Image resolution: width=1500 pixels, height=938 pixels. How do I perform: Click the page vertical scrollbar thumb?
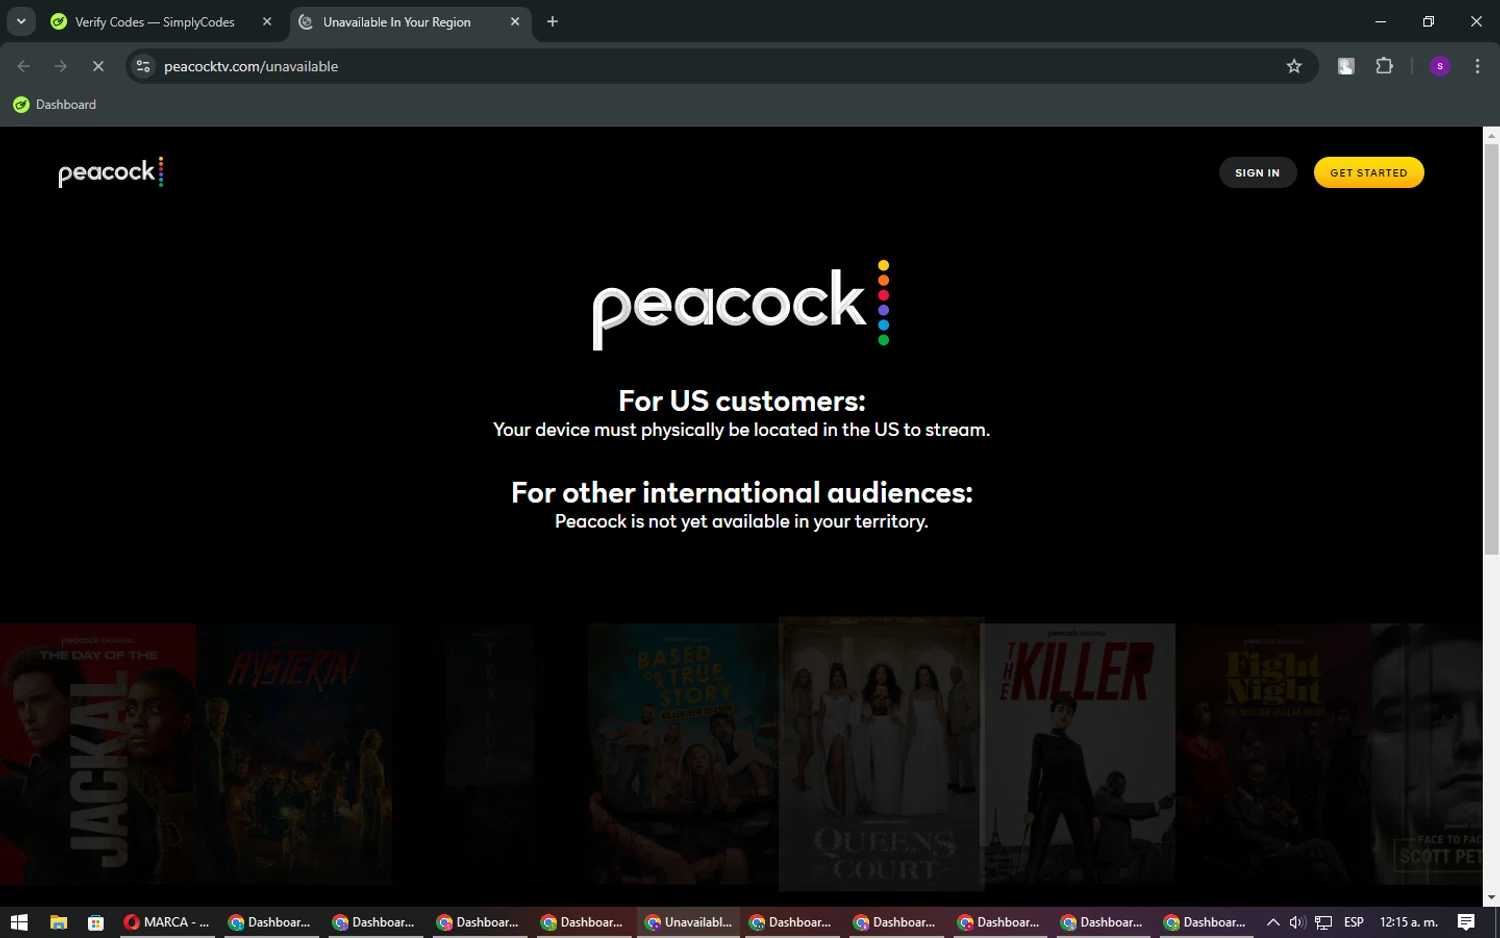tap(1491, 348)
